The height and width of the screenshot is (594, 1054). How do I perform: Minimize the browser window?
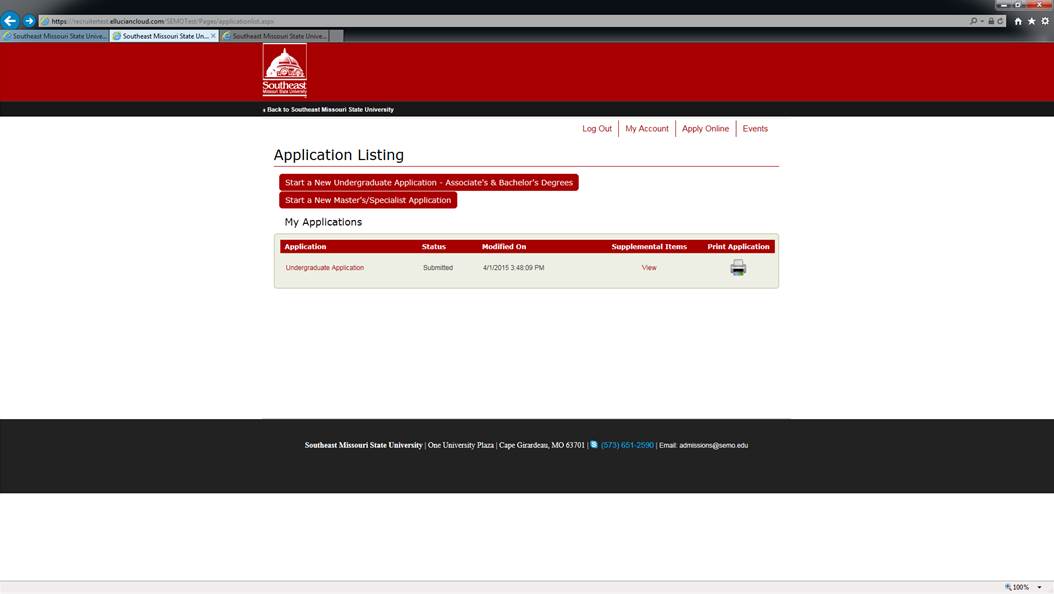tap(1004, 5)
